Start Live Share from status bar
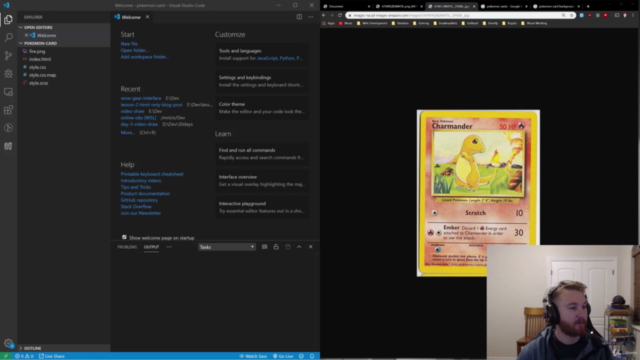The image size is (640, 360). pyautogui.click(x=52, y=356)
